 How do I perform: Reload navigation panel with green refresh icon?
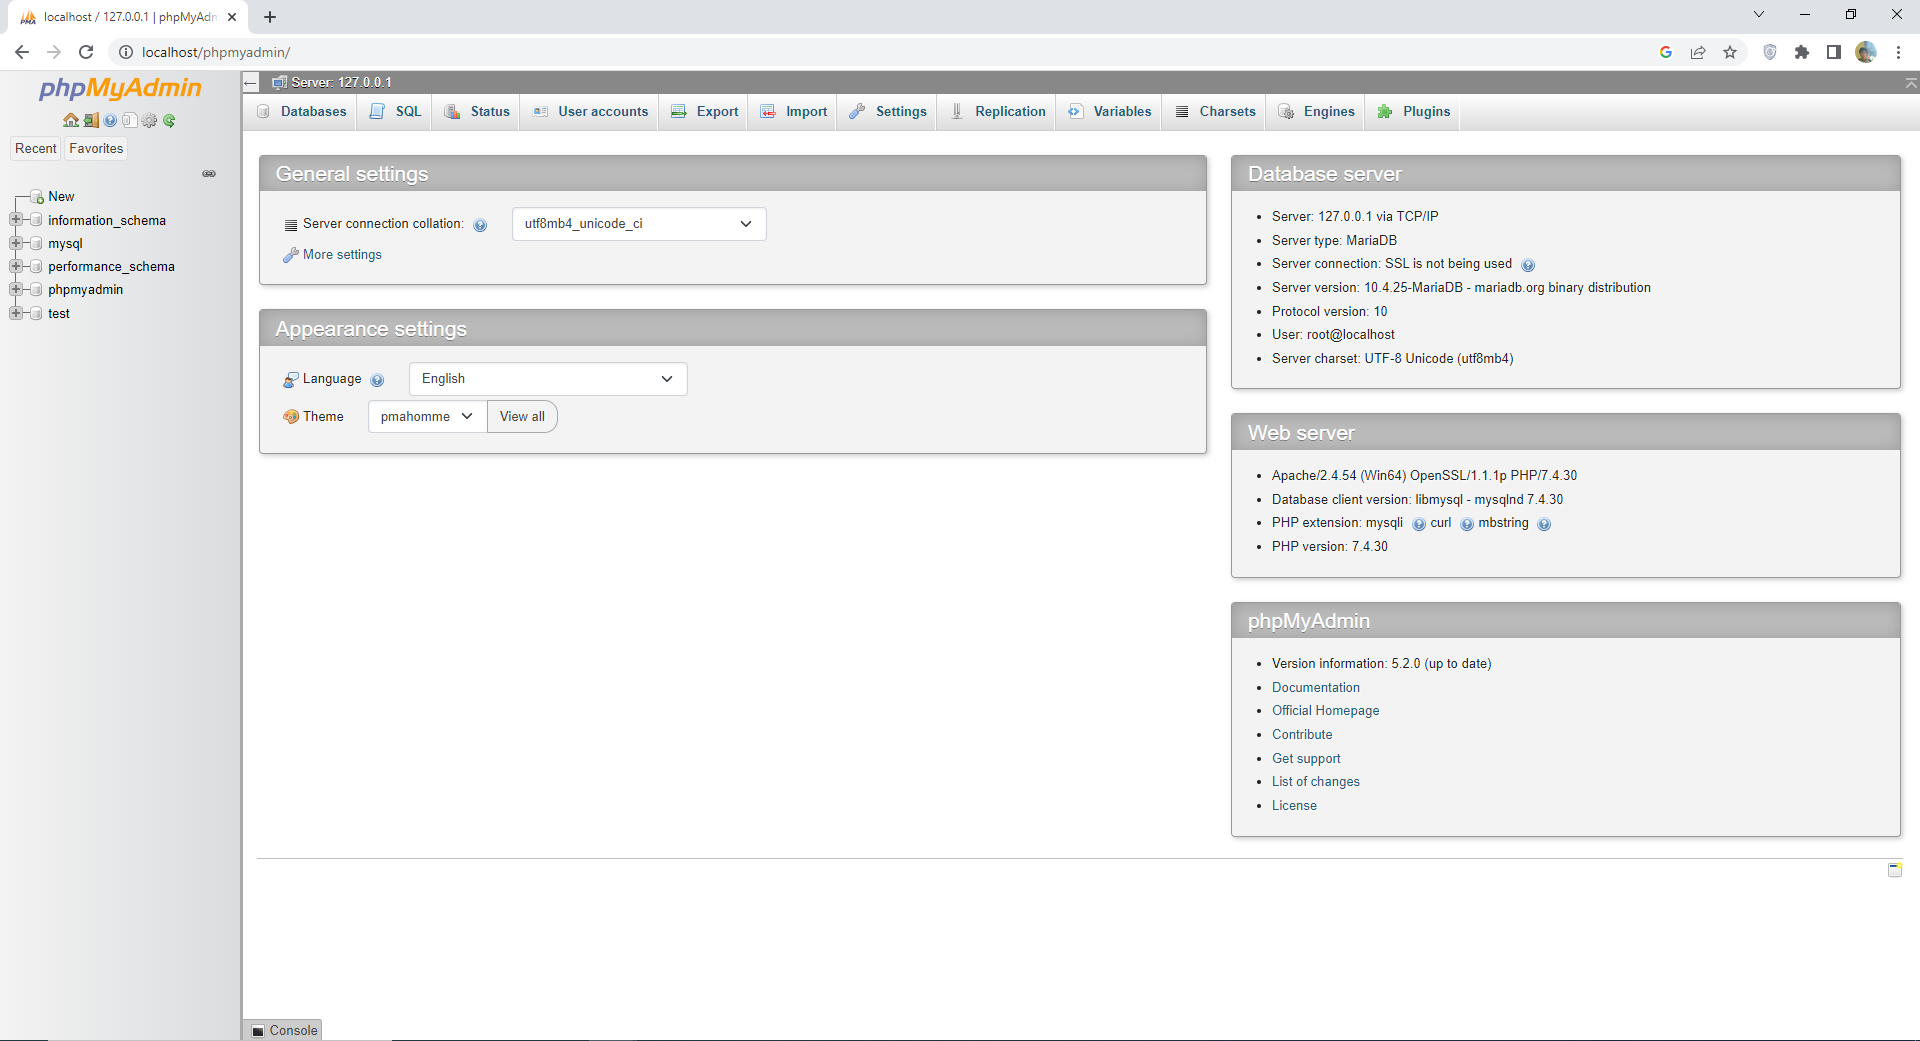click(x=169, y=120)
